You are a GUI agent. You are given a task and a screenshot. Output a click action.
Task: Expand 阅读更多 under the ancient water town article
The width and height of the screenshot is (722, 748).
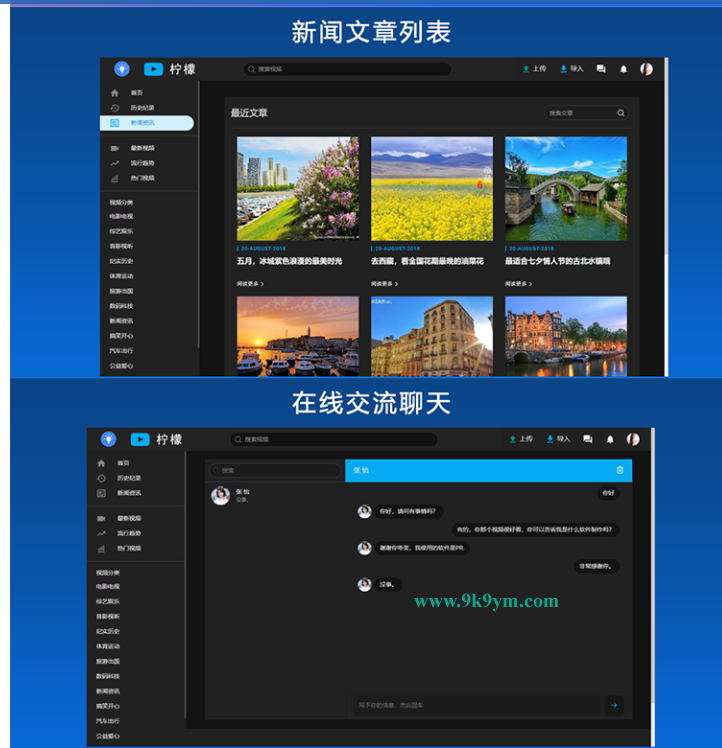[x=518, y=284]
